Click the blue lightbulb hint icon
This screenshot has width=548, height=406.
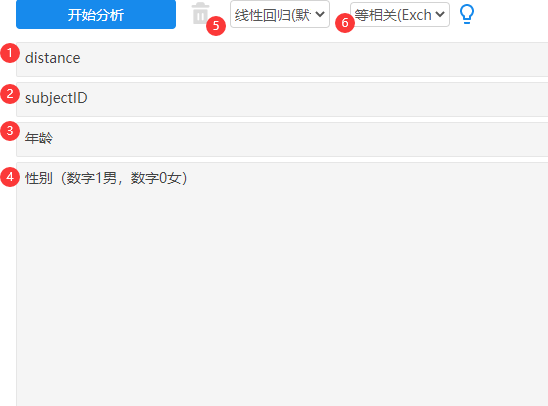click(x=467, y=14)
